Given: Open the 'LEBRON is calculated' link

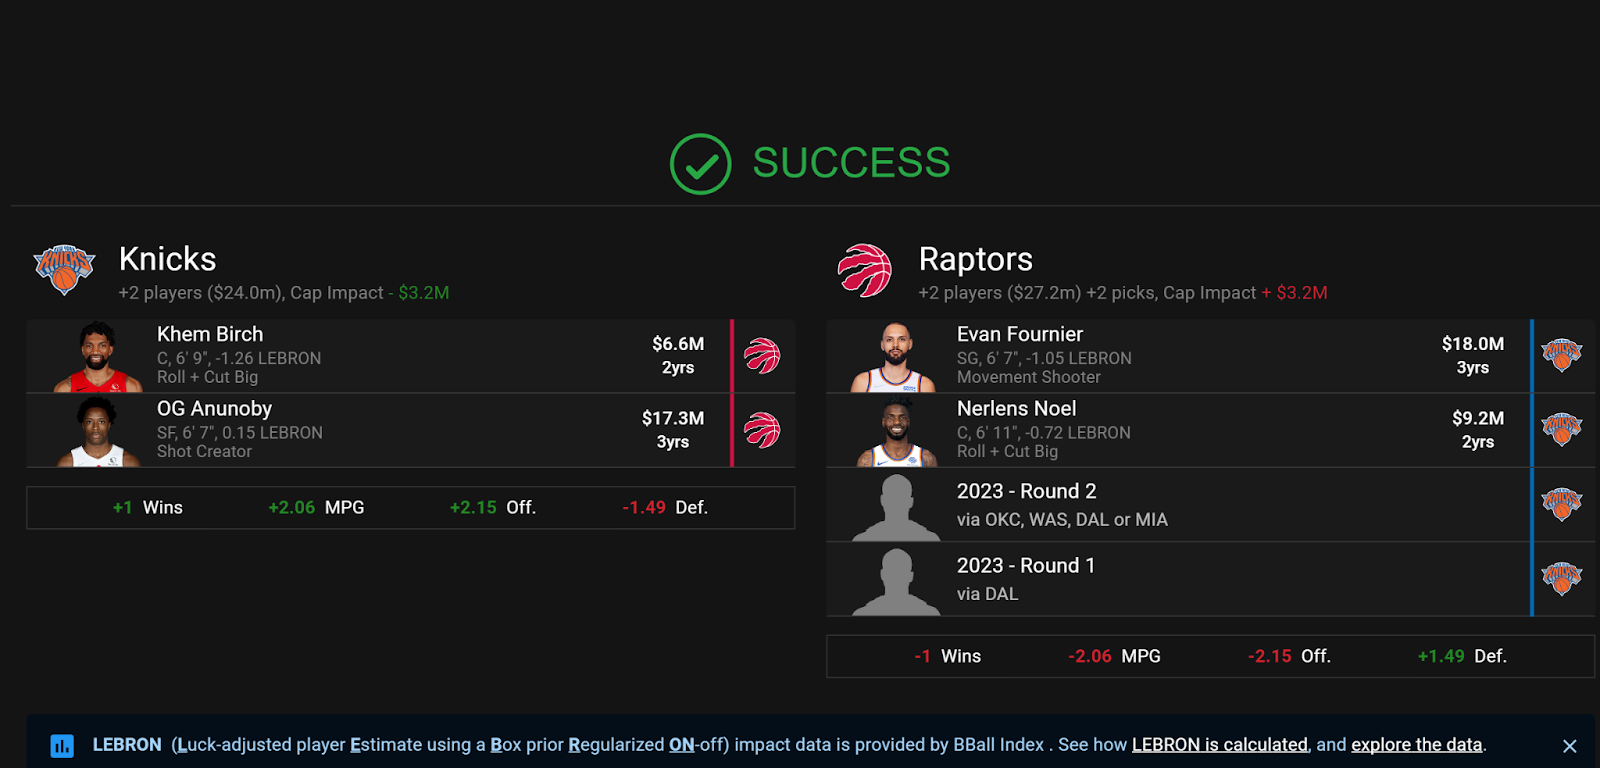Looking at the screenshot, I should click(x=1220, y=745).
